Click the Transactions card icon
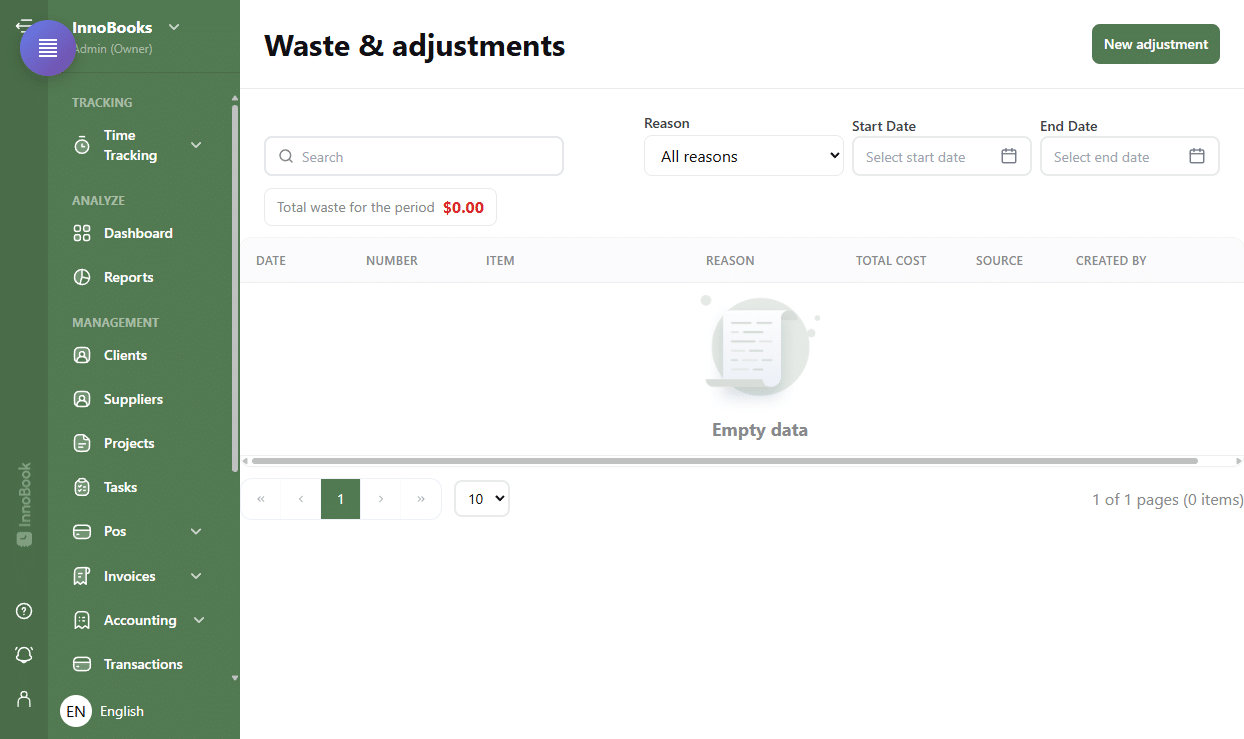This screenshot has width=1244, height=739. click(82, 664)
